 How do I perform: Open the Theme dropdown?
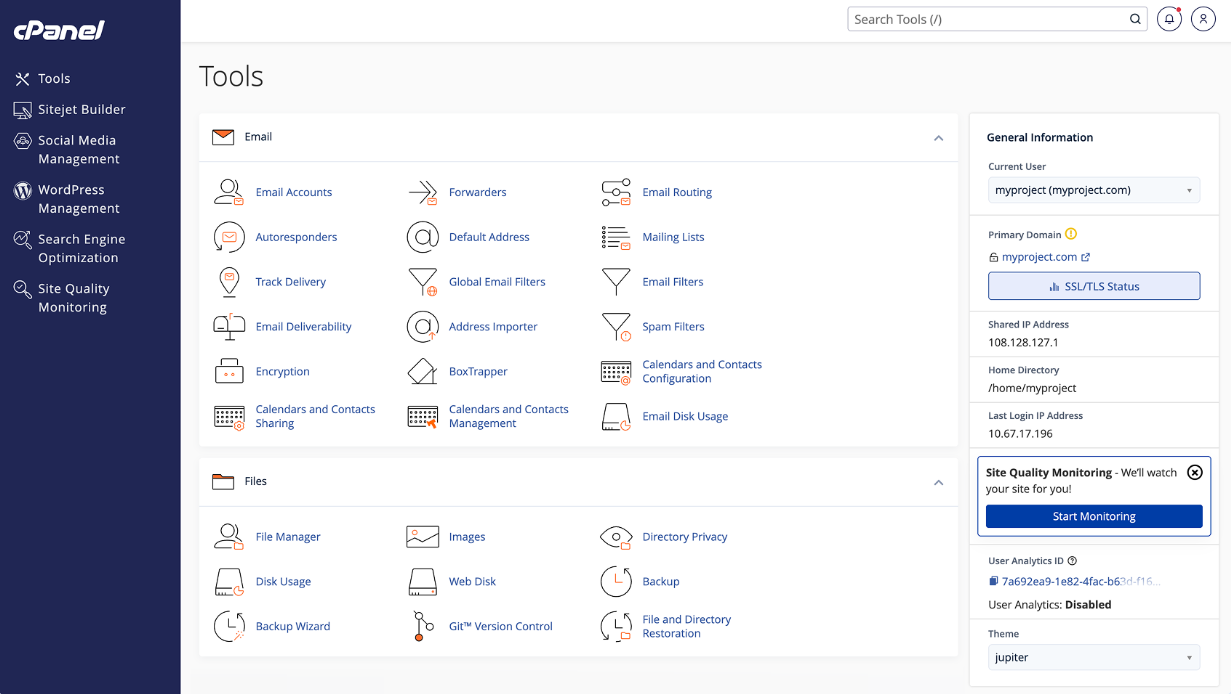1094,657
